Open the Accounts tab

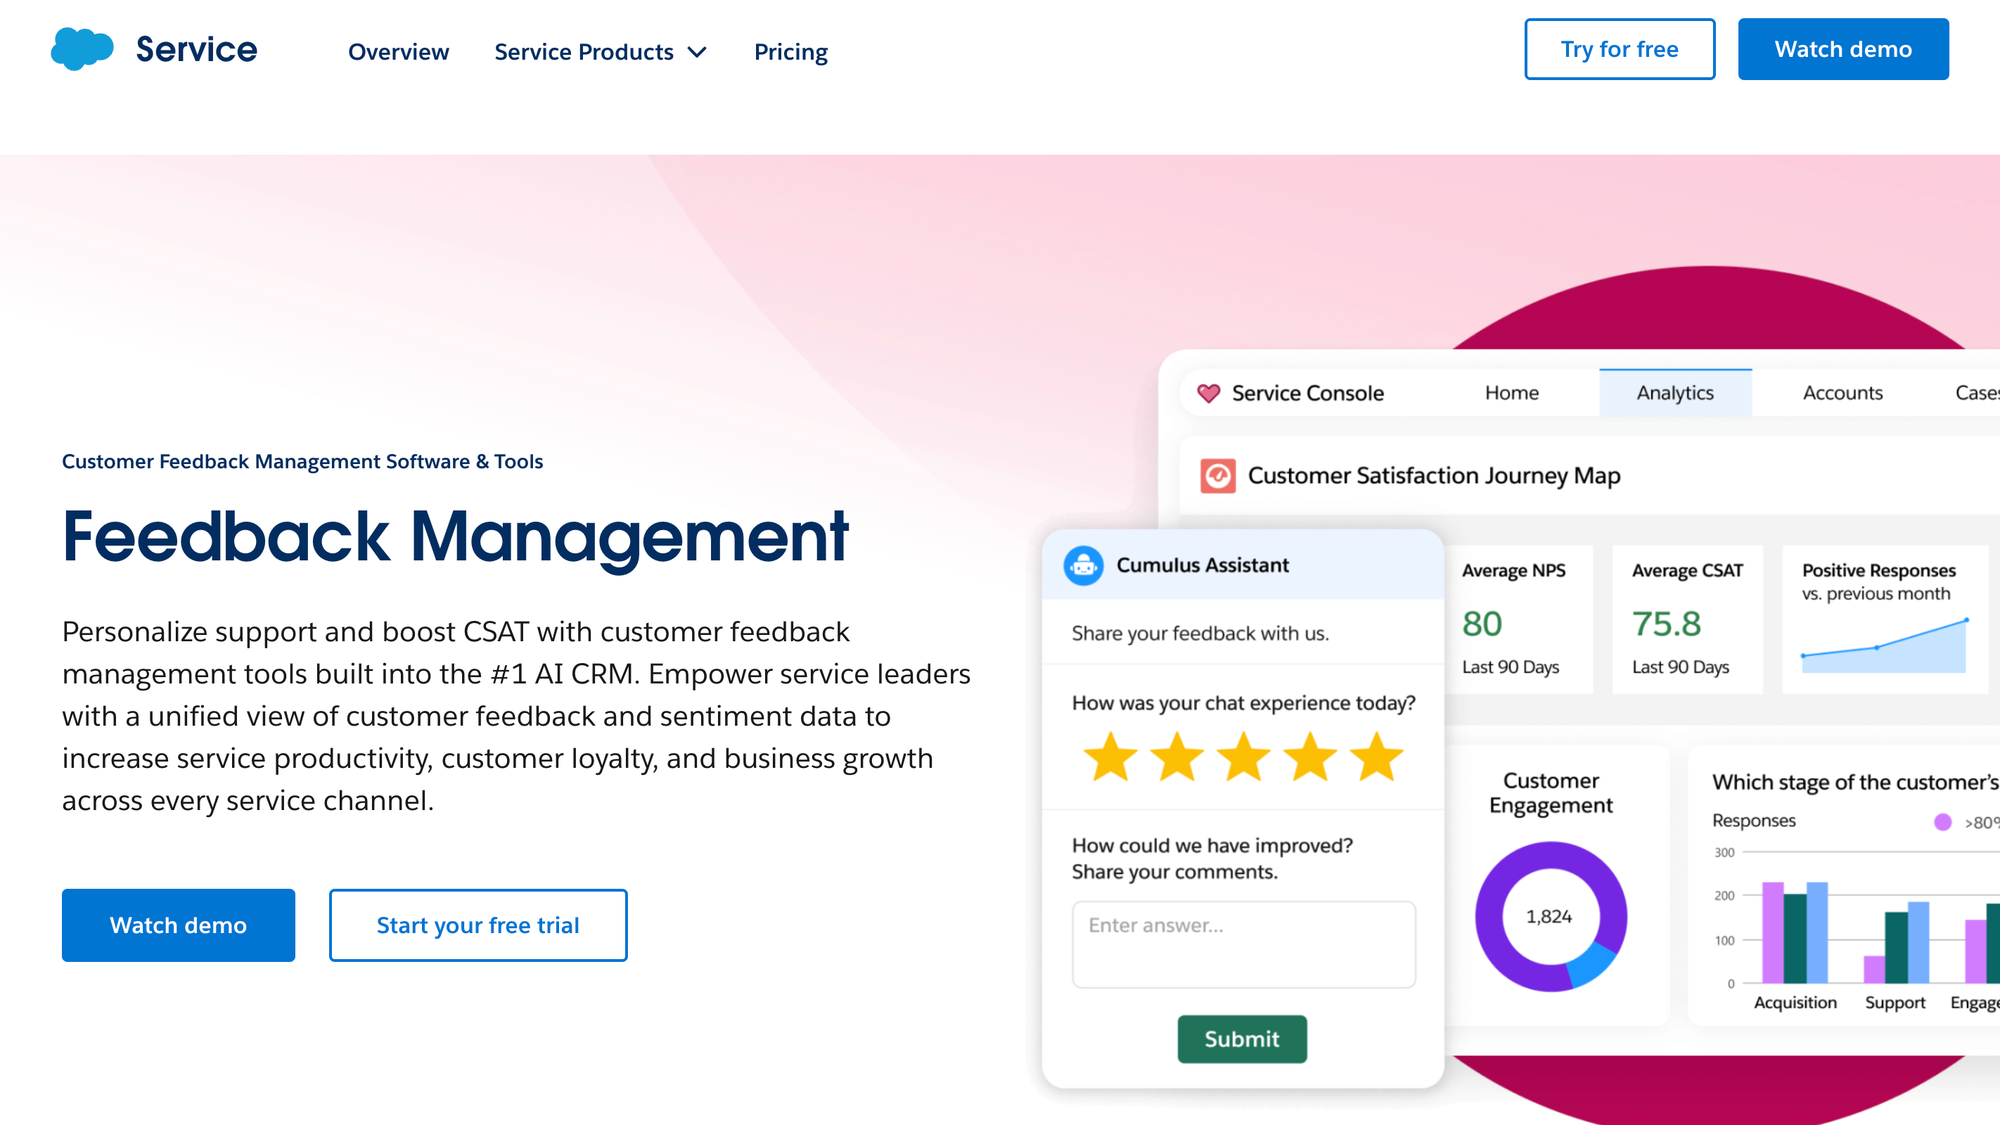pos(1842,392)
